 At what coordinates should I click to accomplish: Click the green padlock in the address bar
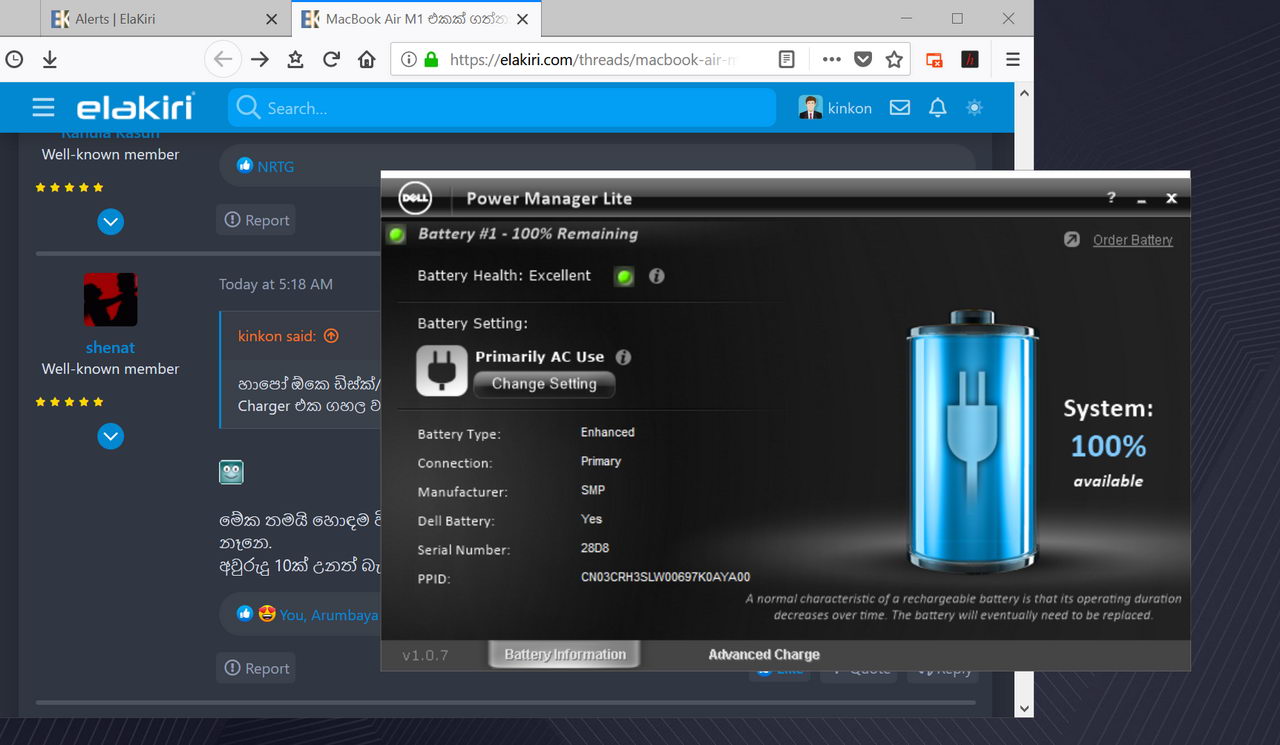click(x=431, y=60)
